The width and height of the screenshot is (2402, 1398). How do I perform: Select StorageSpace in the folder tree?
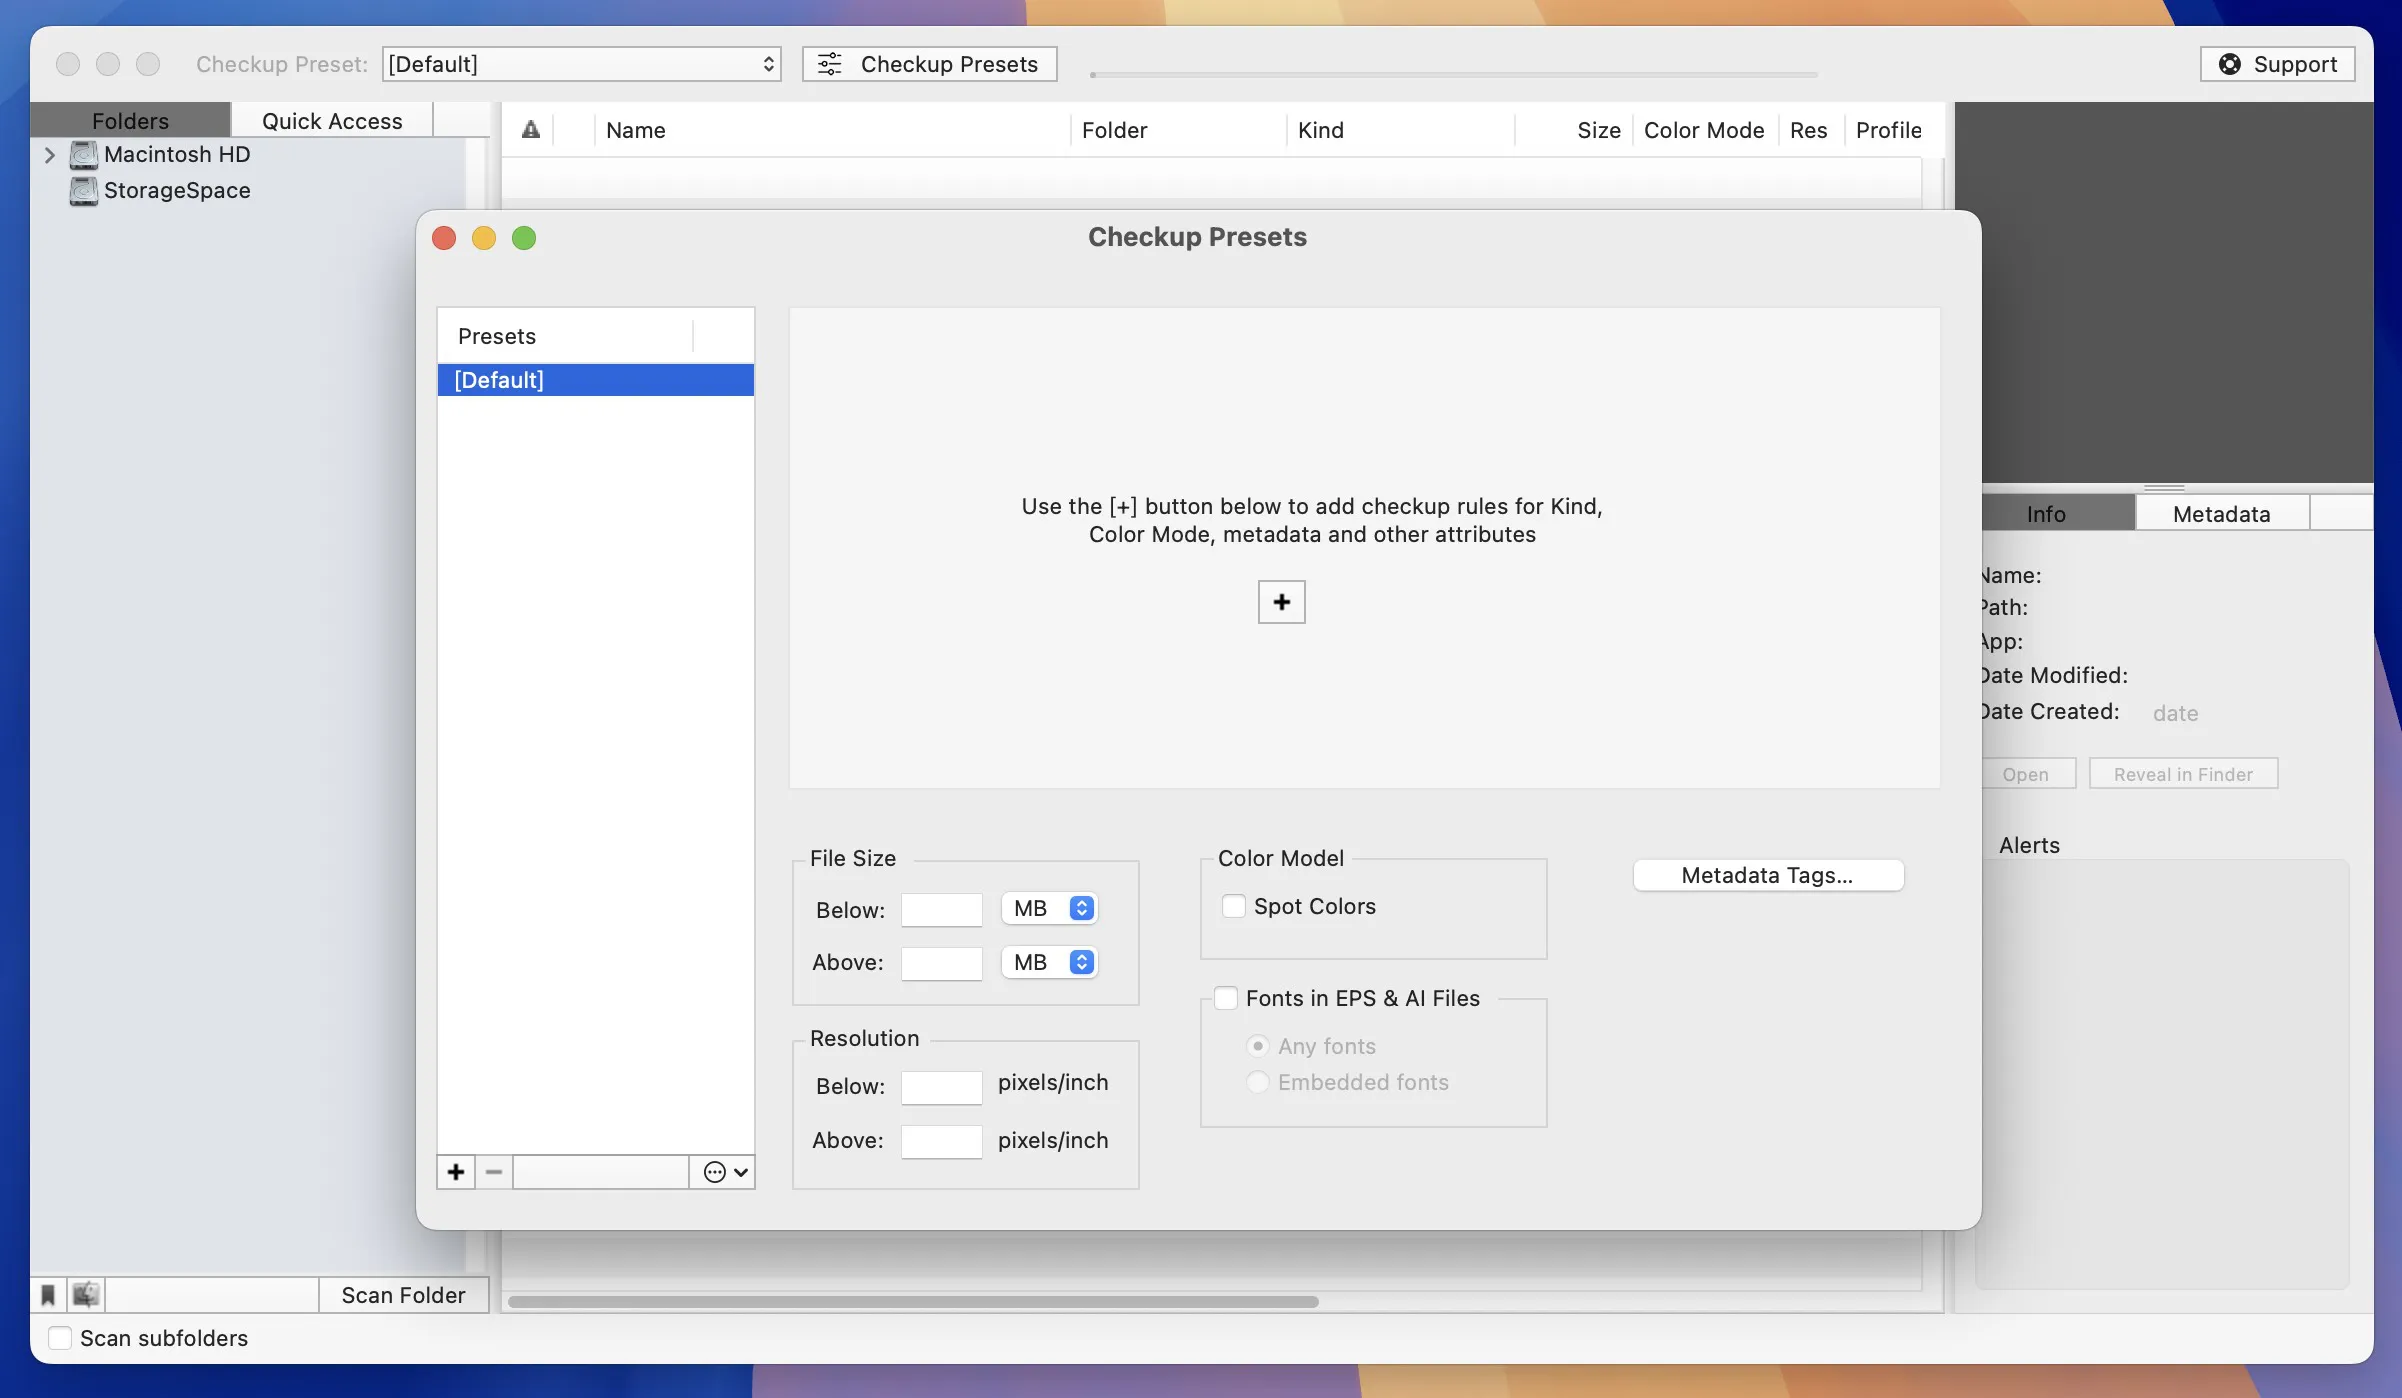[177, 191]
